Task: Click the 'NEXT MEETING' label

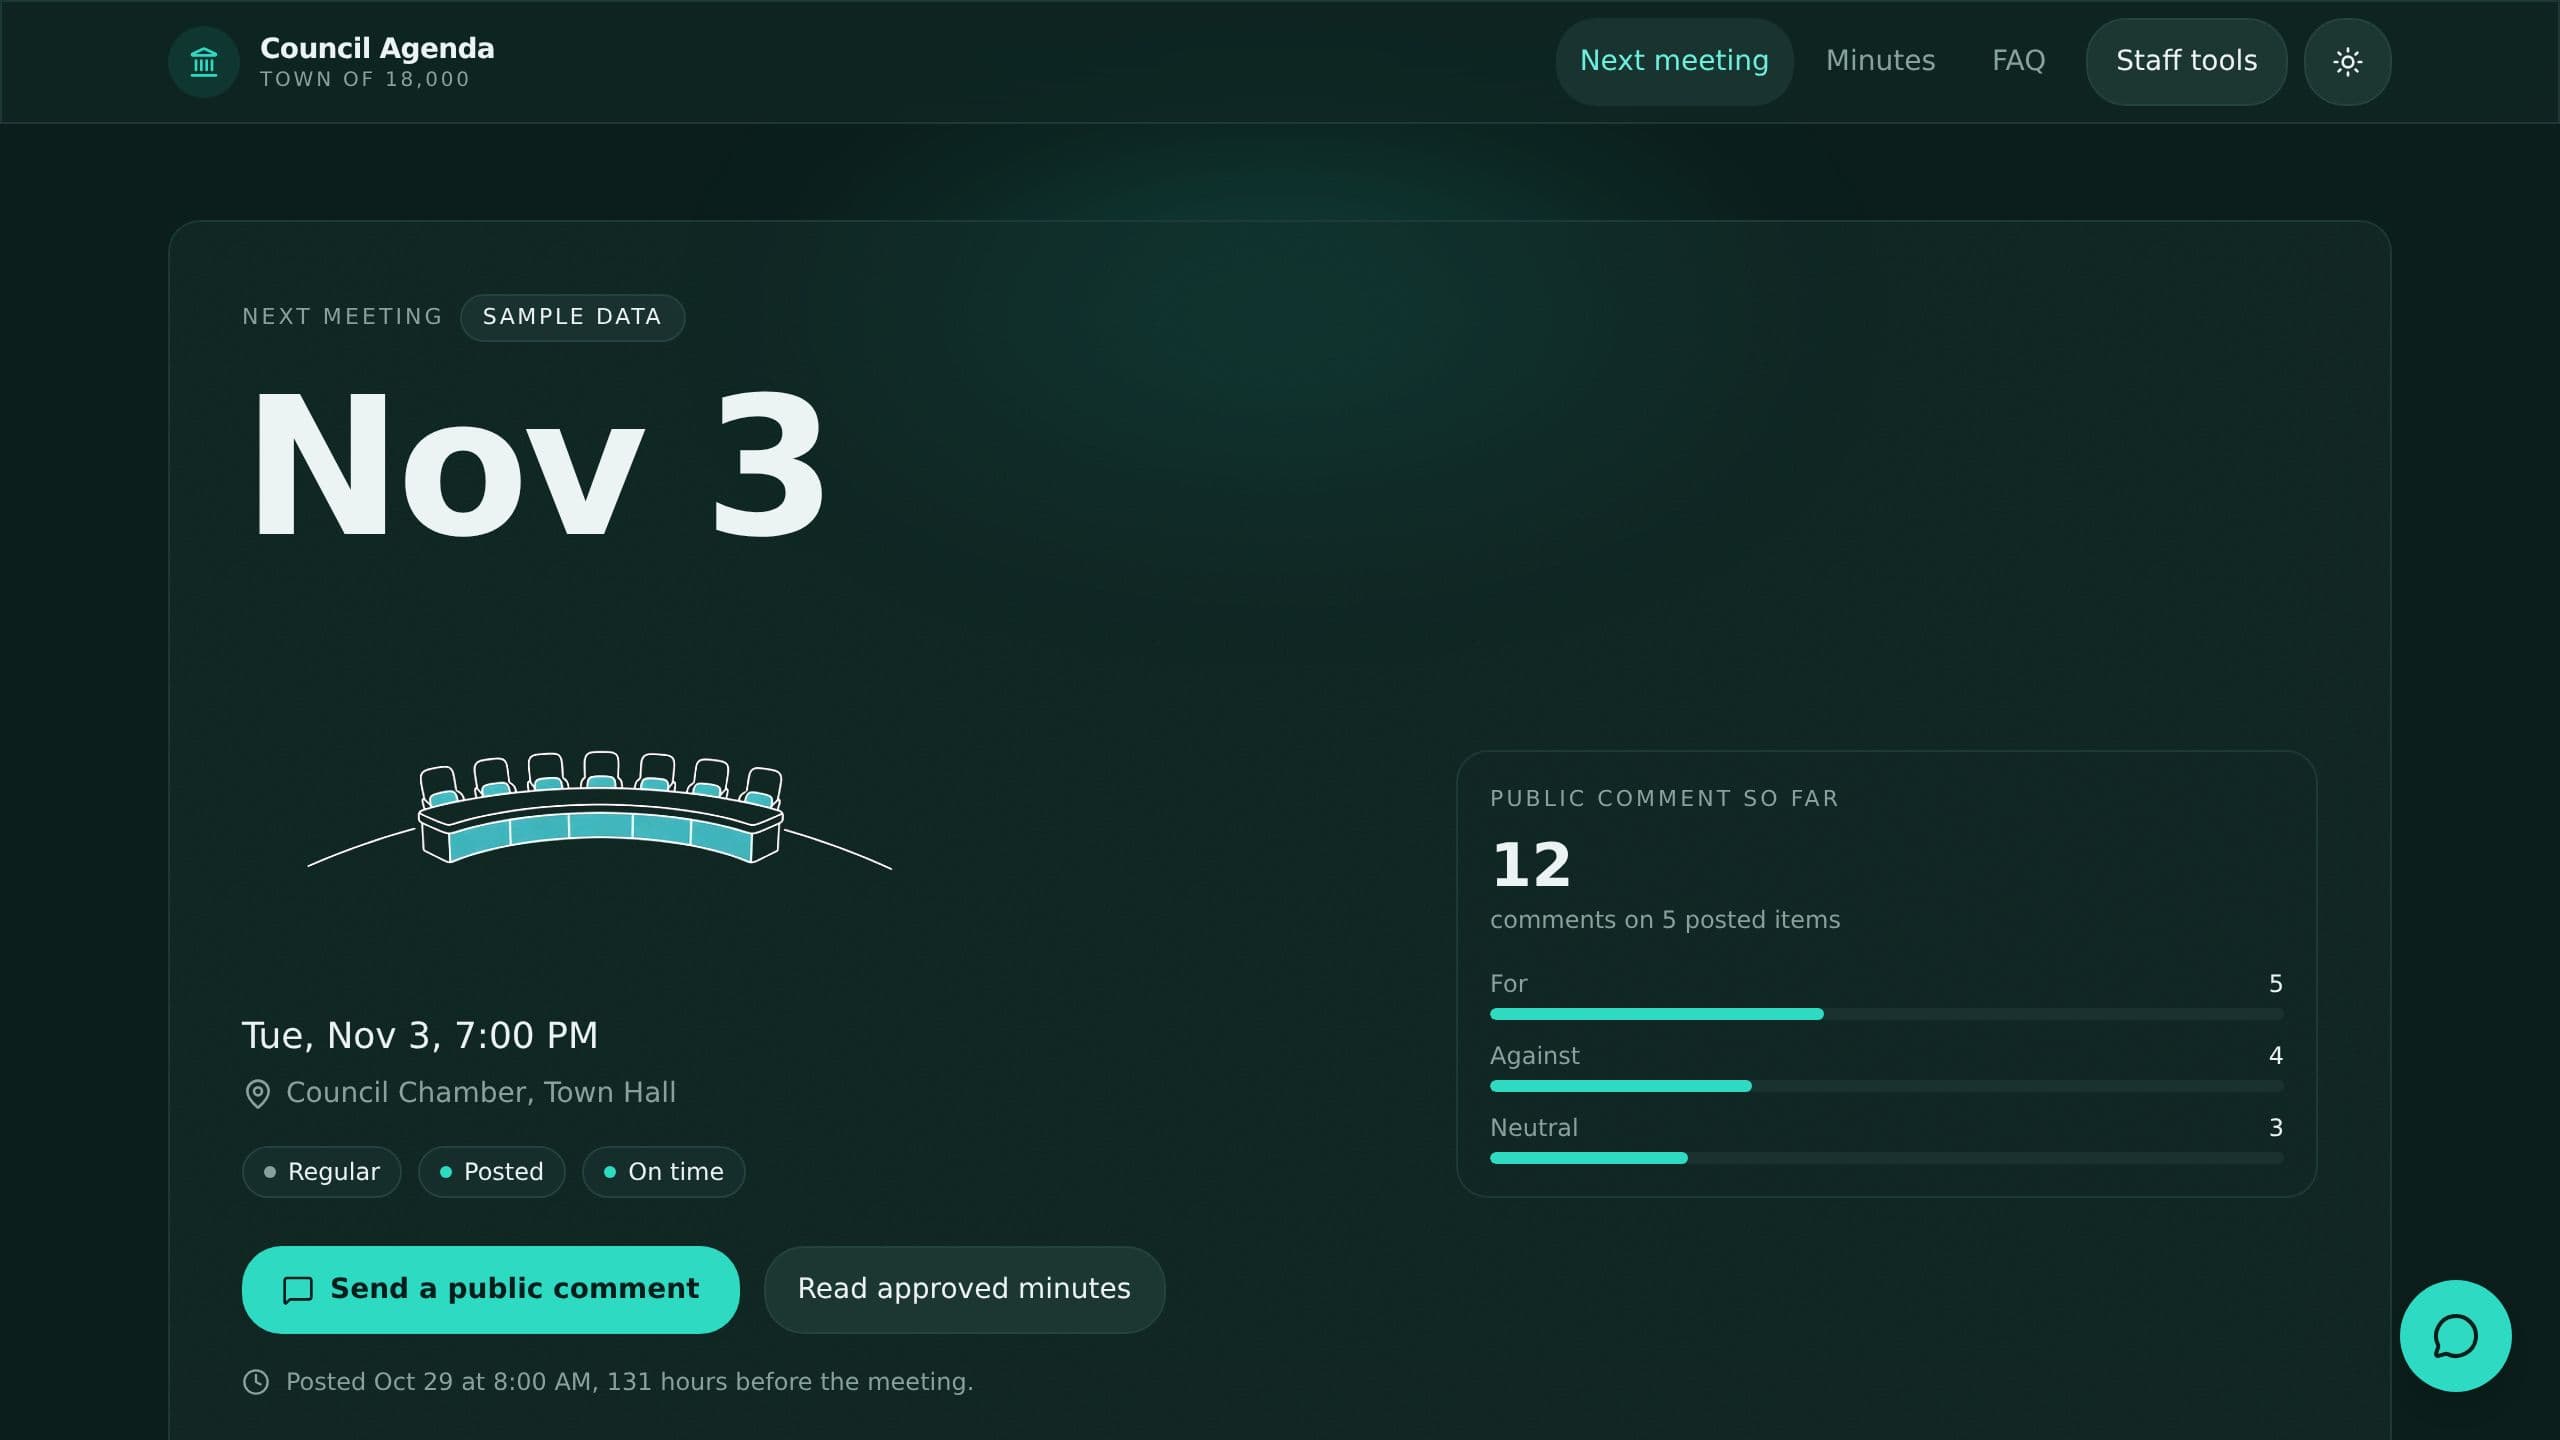Action: tap(342, 316)
